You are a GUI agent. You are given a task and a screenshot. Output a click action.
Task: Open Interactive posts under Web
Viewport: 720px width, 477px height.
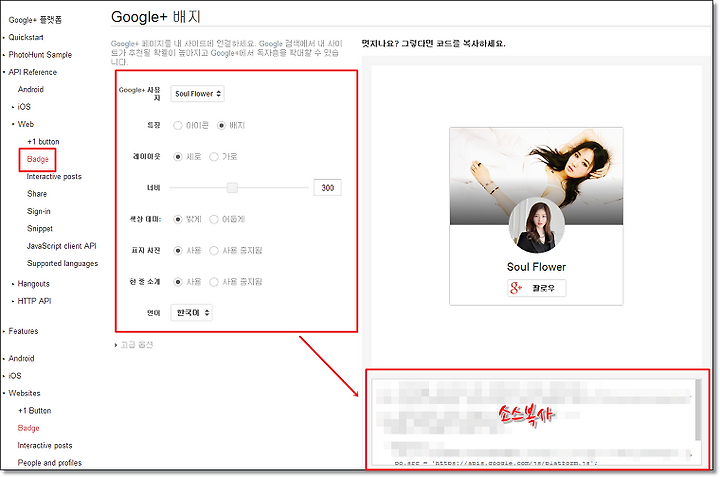[54, 177]
